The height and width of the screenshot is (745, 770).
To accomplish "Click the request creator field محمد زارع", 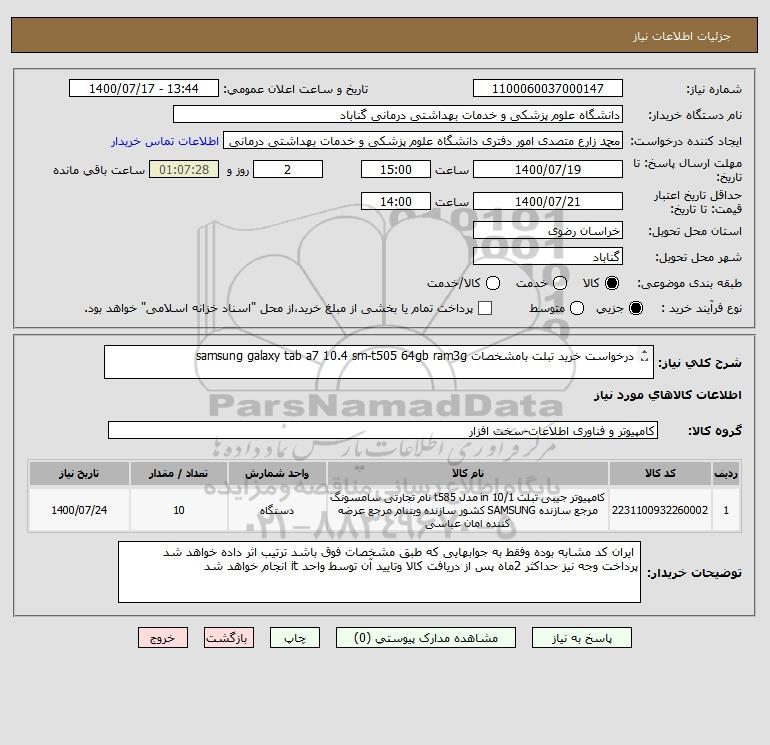I will click(423, 141).
